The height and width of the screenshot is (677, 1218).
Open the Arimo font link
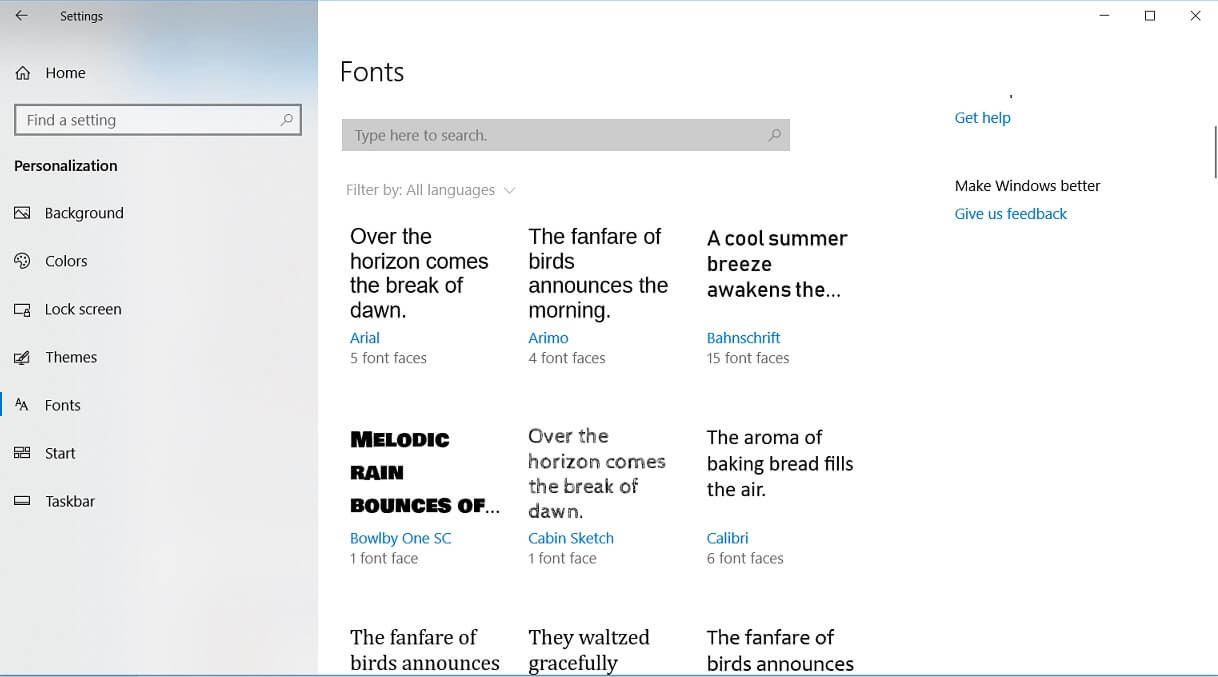pos(548,338)
